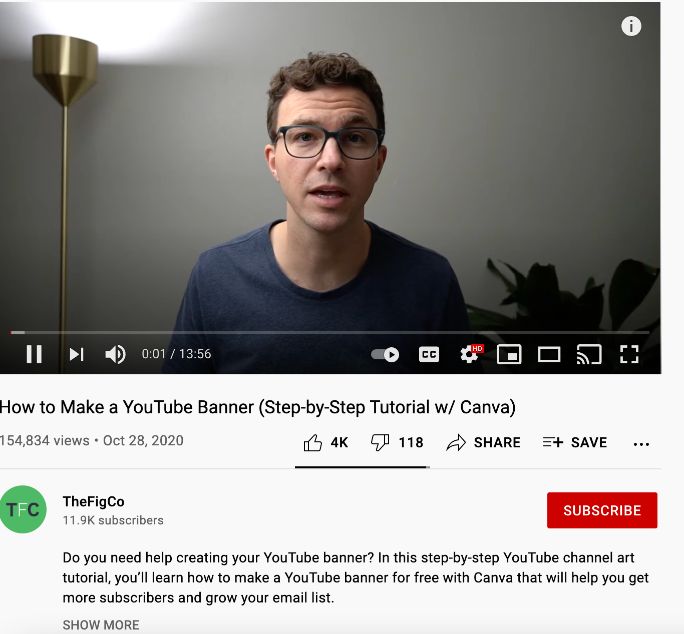684x634 pixels.
Task: Subscribe to TheFigCo channel
Action: click(602, 510)
